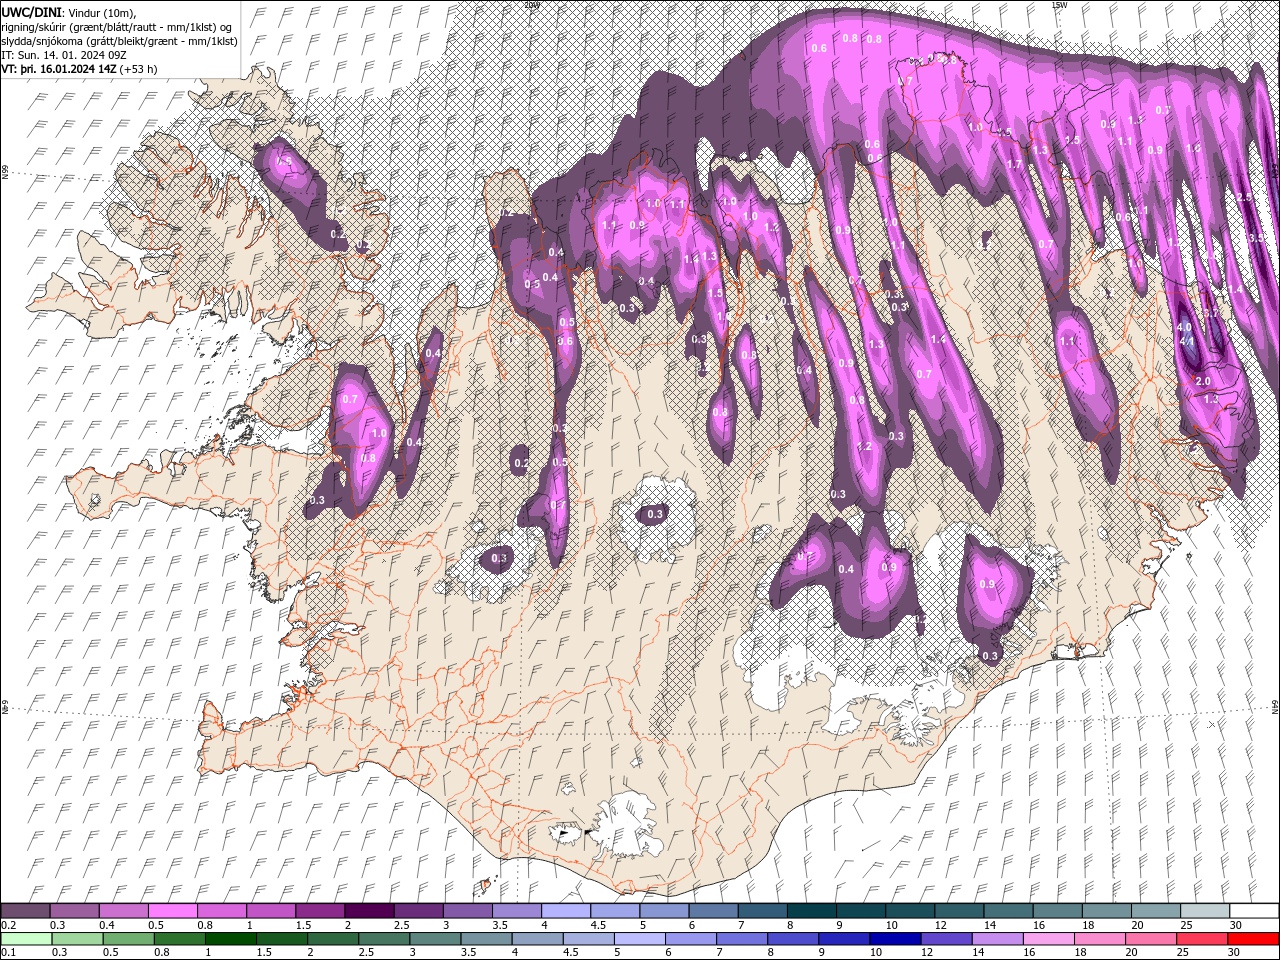Select upper legend swatch between 8 and 9
The height and width of the screenshot is (960, 1280).
coord(811,911)
